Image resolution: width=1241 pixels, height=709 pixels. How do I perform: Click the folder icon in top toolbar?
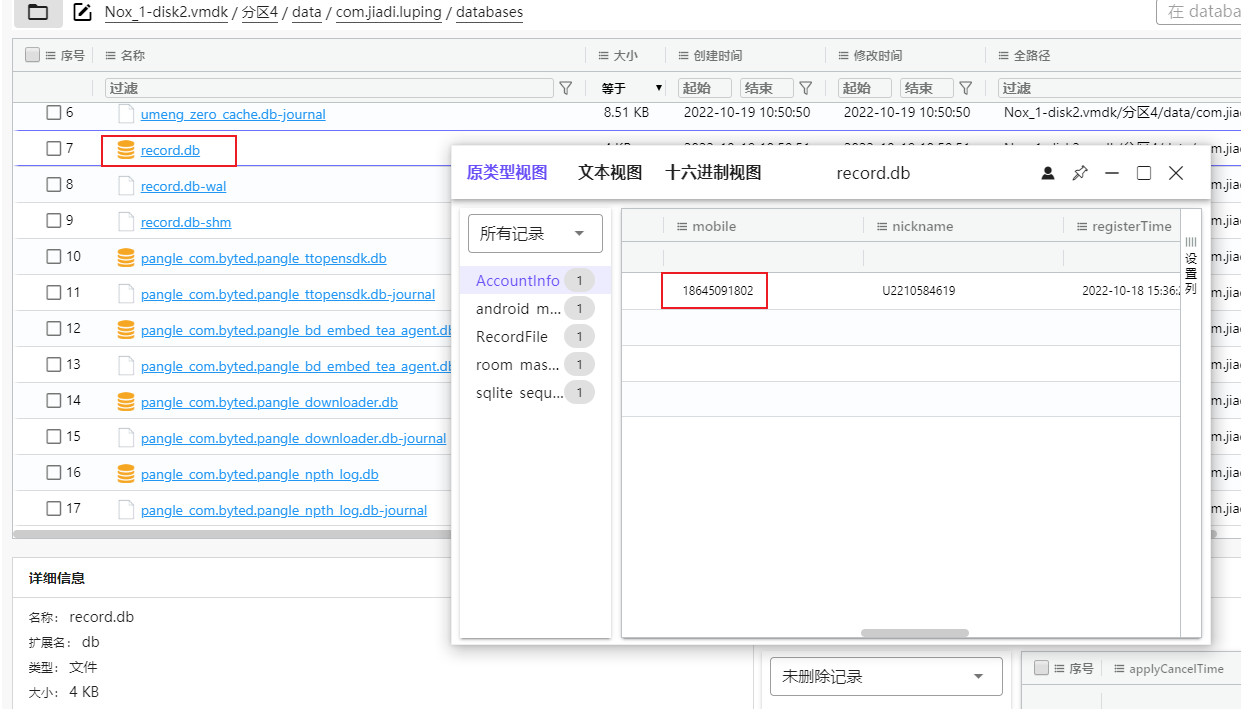point(38,12)
